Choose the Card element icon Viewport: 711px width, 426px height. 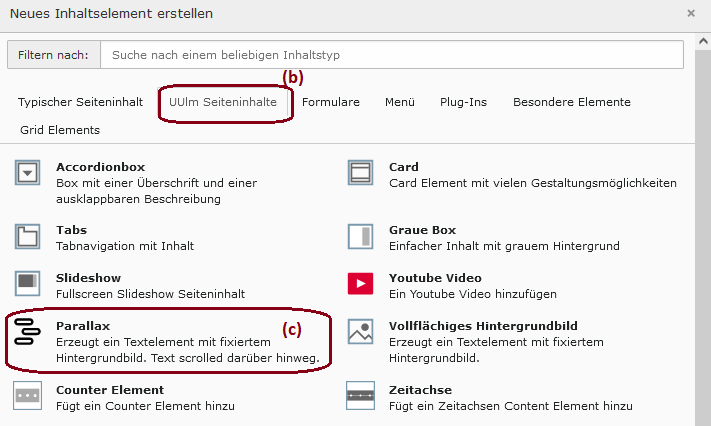360,172
